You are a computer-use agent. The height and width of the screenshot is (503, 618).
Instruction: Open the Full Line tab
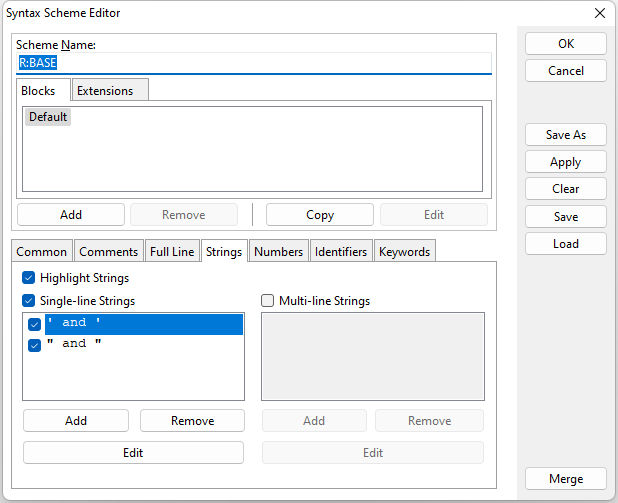[x=172, y=252]
